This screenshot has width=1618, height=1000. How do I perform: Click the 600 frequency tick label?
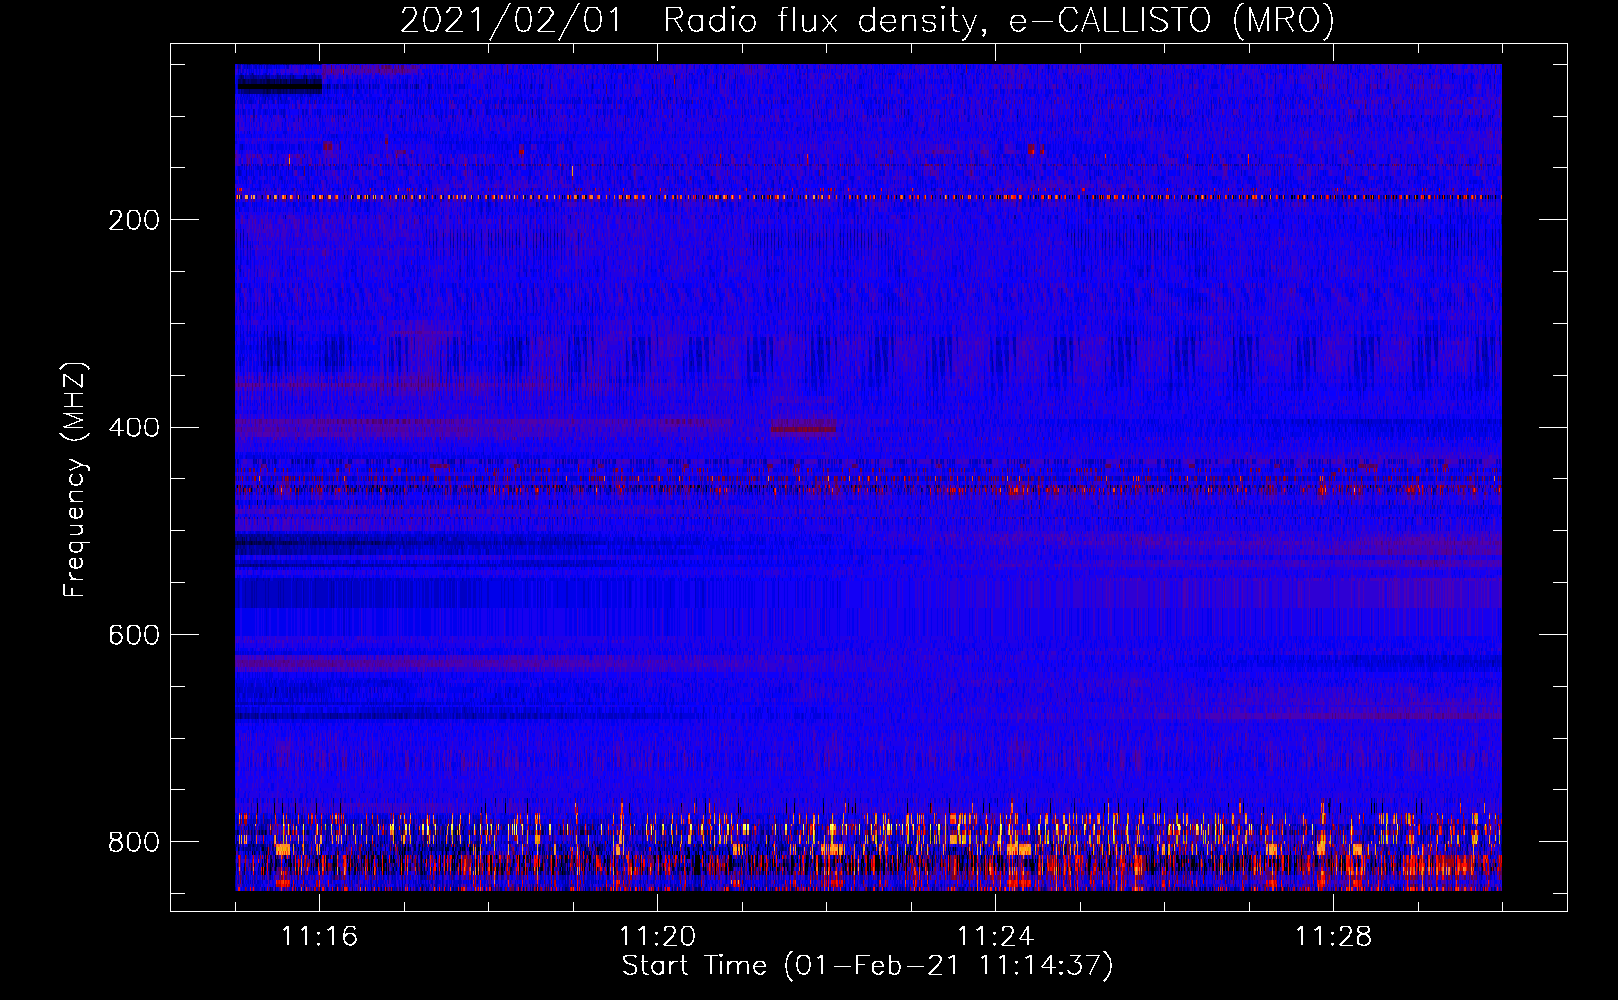134,636
